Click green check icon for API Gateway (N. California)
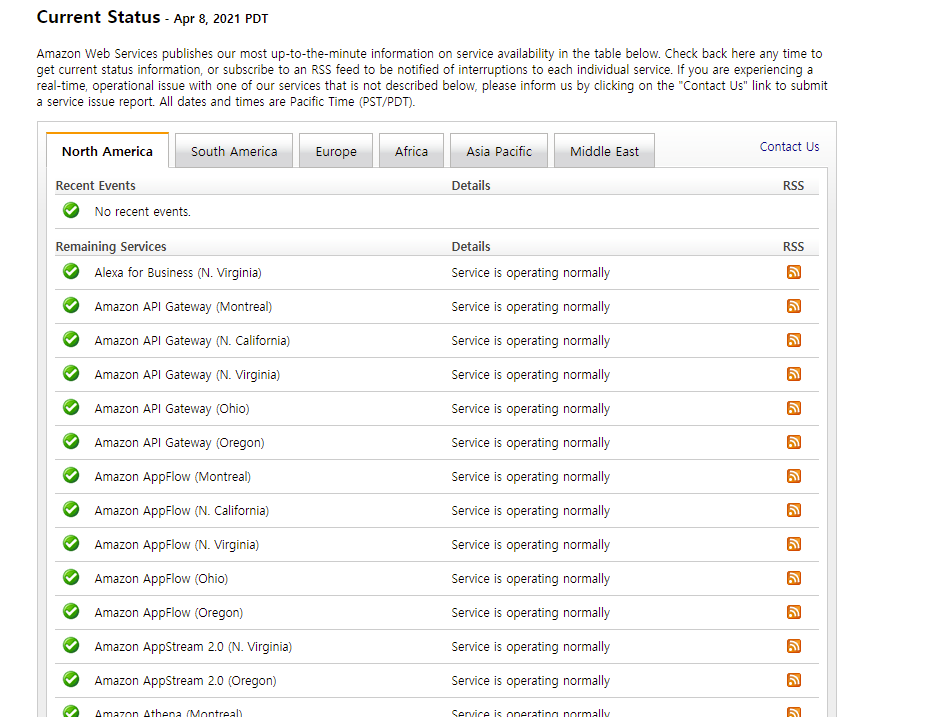934x717 pixels. (71, 339)
